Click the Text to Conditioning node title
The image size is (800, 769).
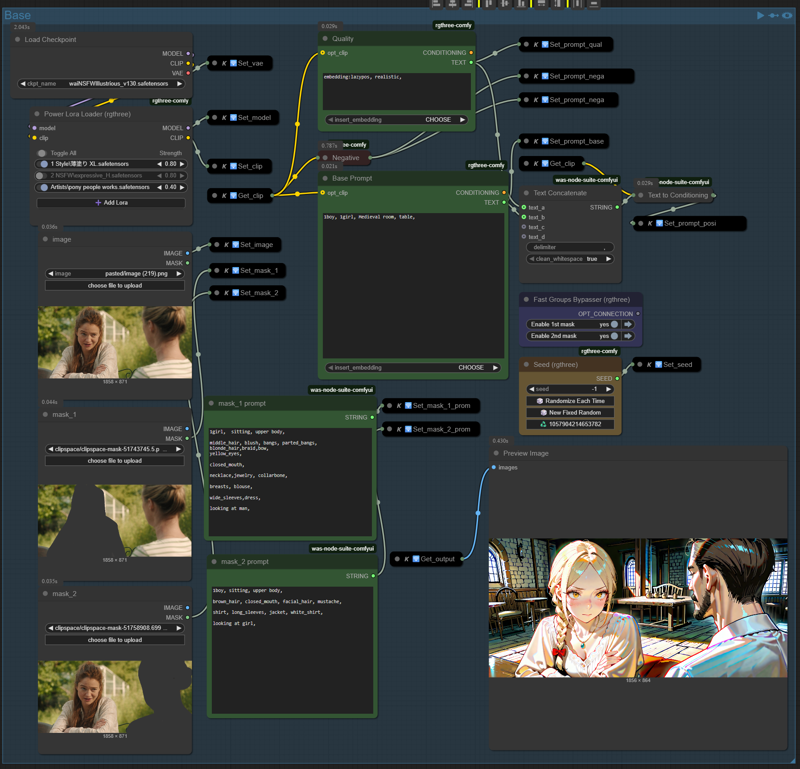pos(678,195)
